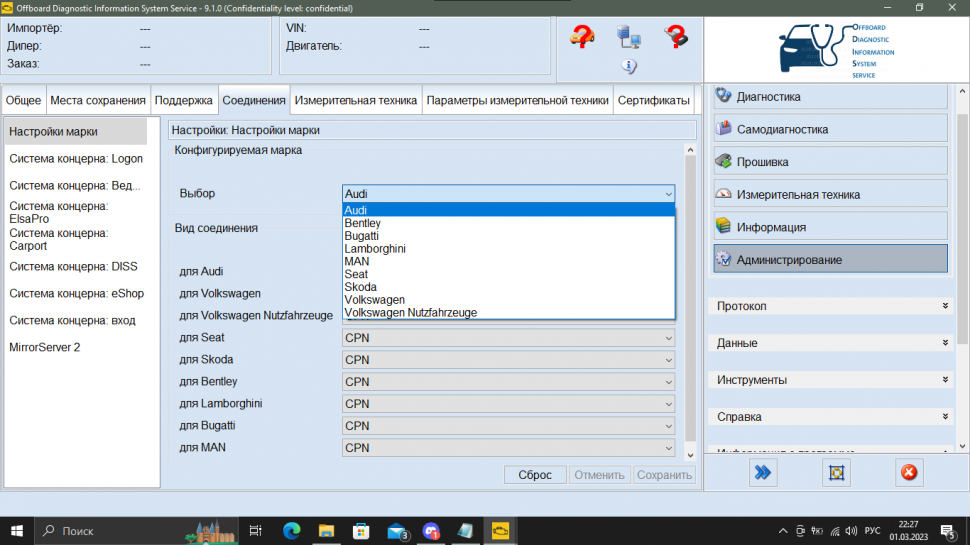Select Система концерна: eShop in the sidebar
Screen dimensions: 970x545
point(76,294)
